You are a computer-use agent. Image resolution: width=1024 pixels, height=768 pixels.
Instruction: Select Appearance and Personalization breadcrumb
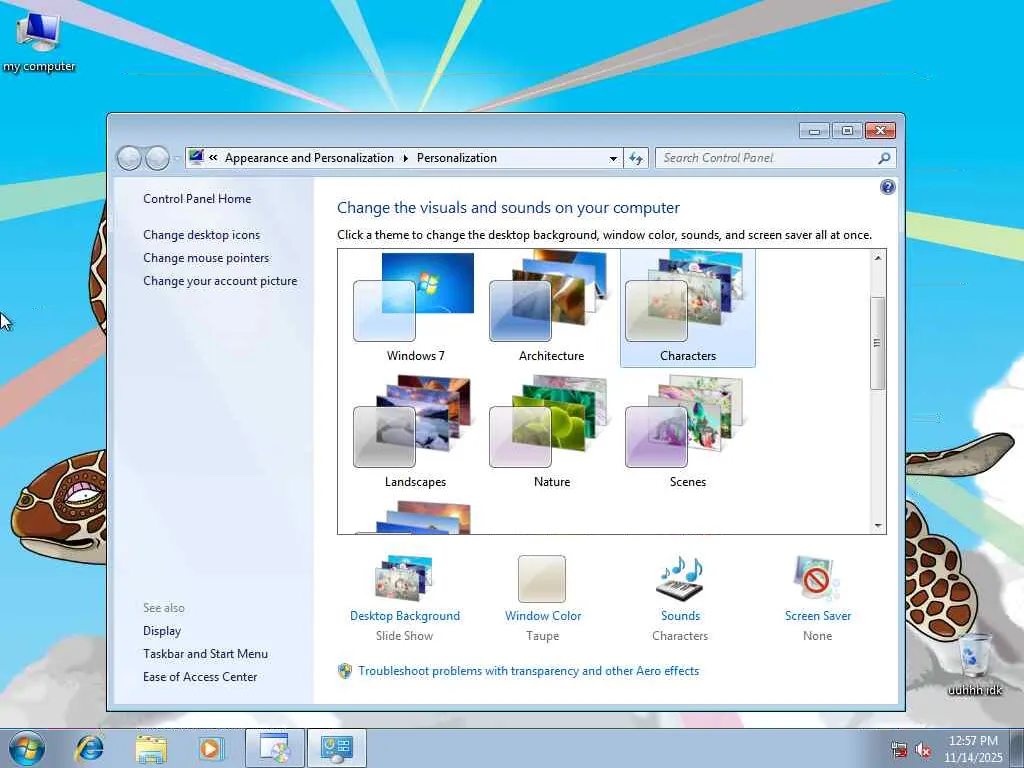[310, 158]
